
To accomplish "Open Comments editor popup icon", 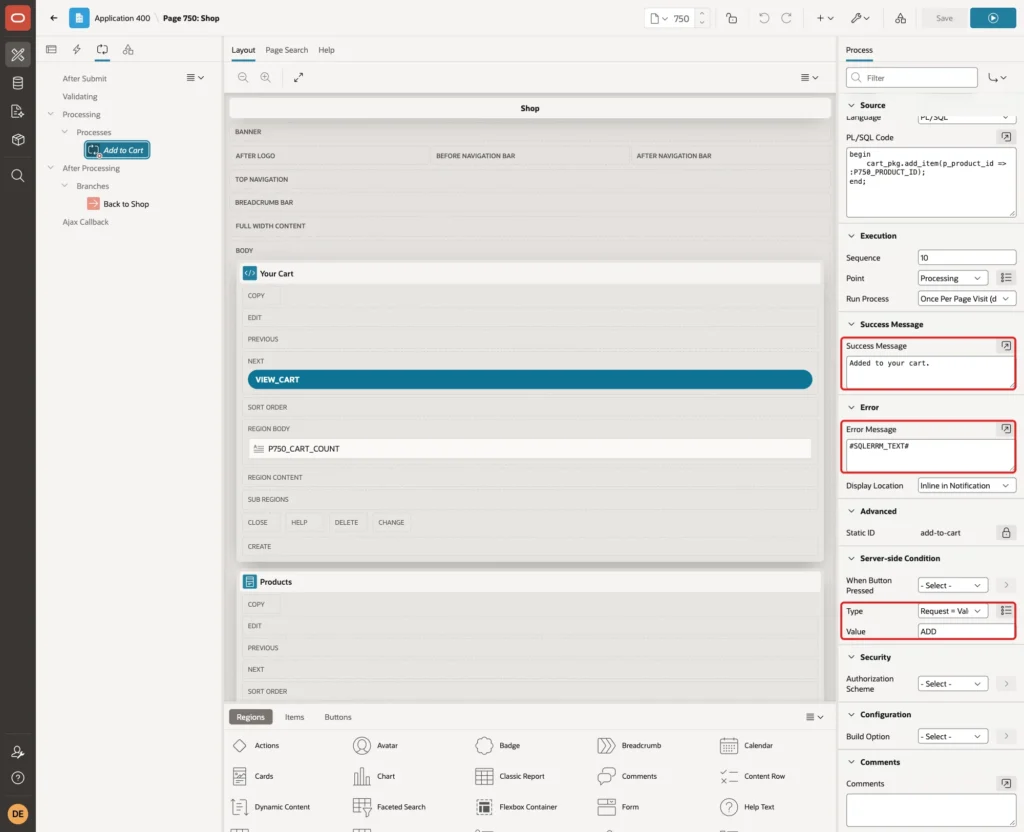I will [x=1006, y=783].
